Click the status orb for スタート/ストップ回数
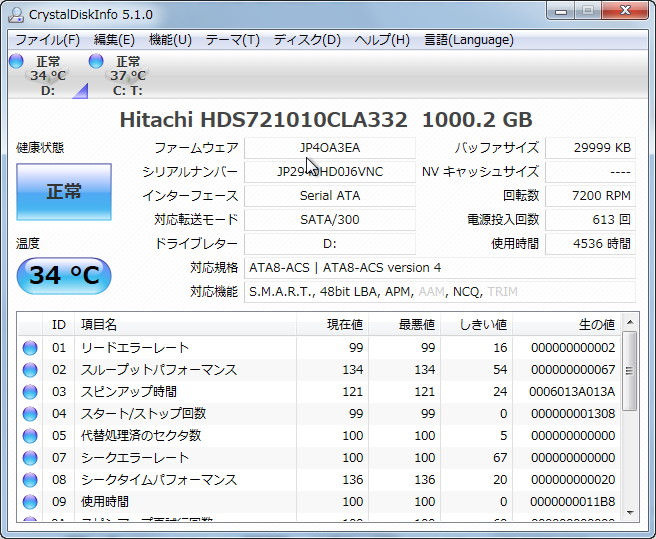 coord(30,414)
